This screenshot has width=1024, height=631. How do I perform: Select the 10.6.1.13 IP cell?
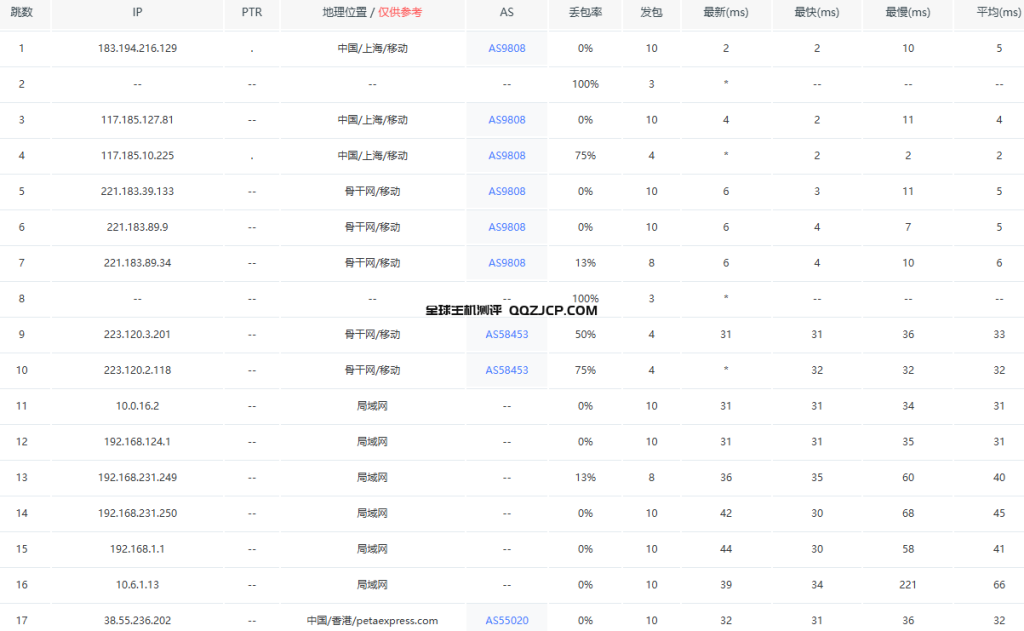137,584
